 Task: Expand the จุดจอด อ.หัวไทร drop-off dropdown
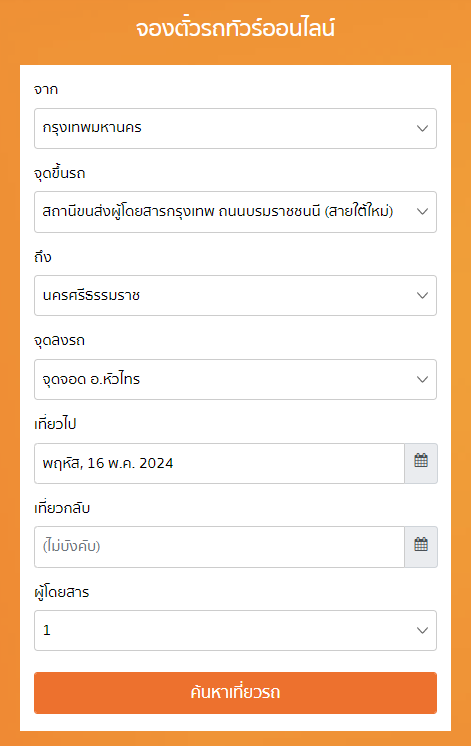[236, 379]
